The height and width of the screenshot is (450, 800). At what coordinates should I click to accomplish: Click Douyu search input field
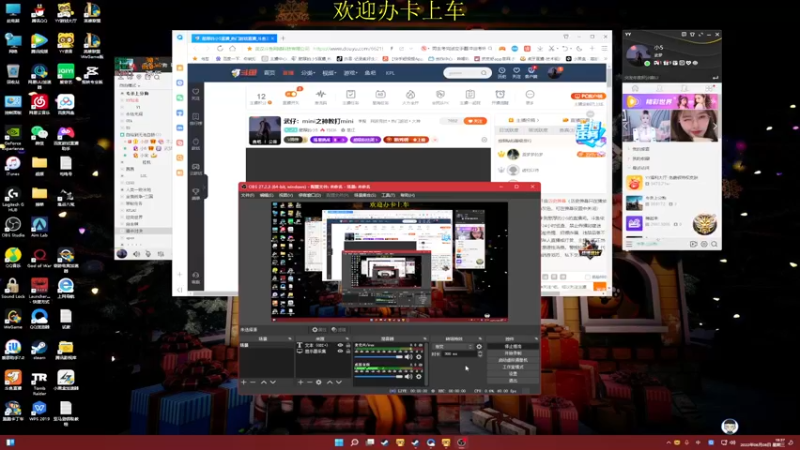pyautogui.click(x=467, y=73)
